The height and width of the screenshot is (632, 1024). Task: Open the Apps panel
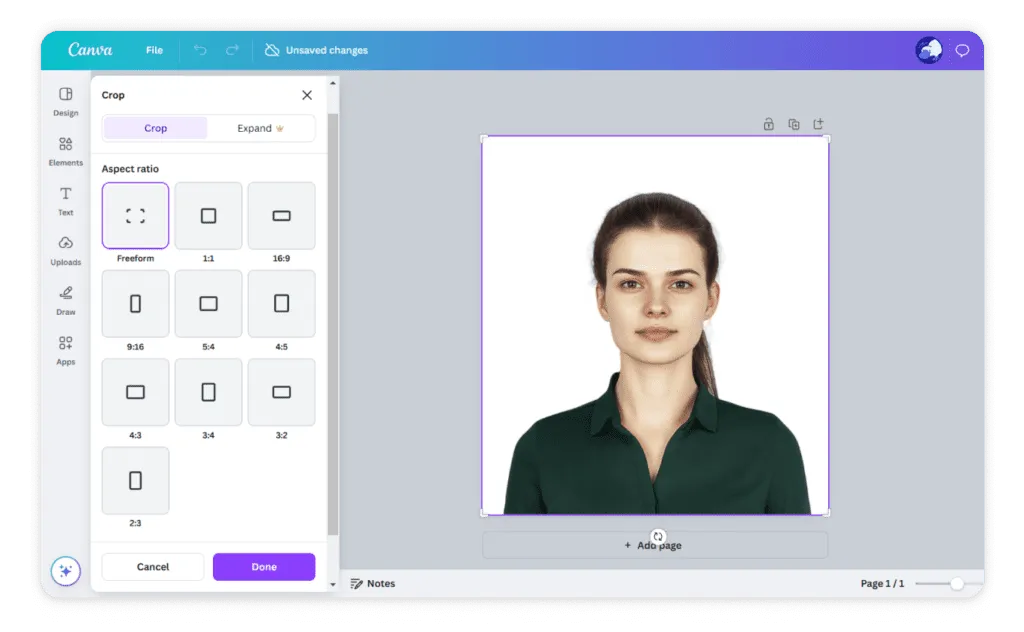pyautogui.click(x=66, y=348)
